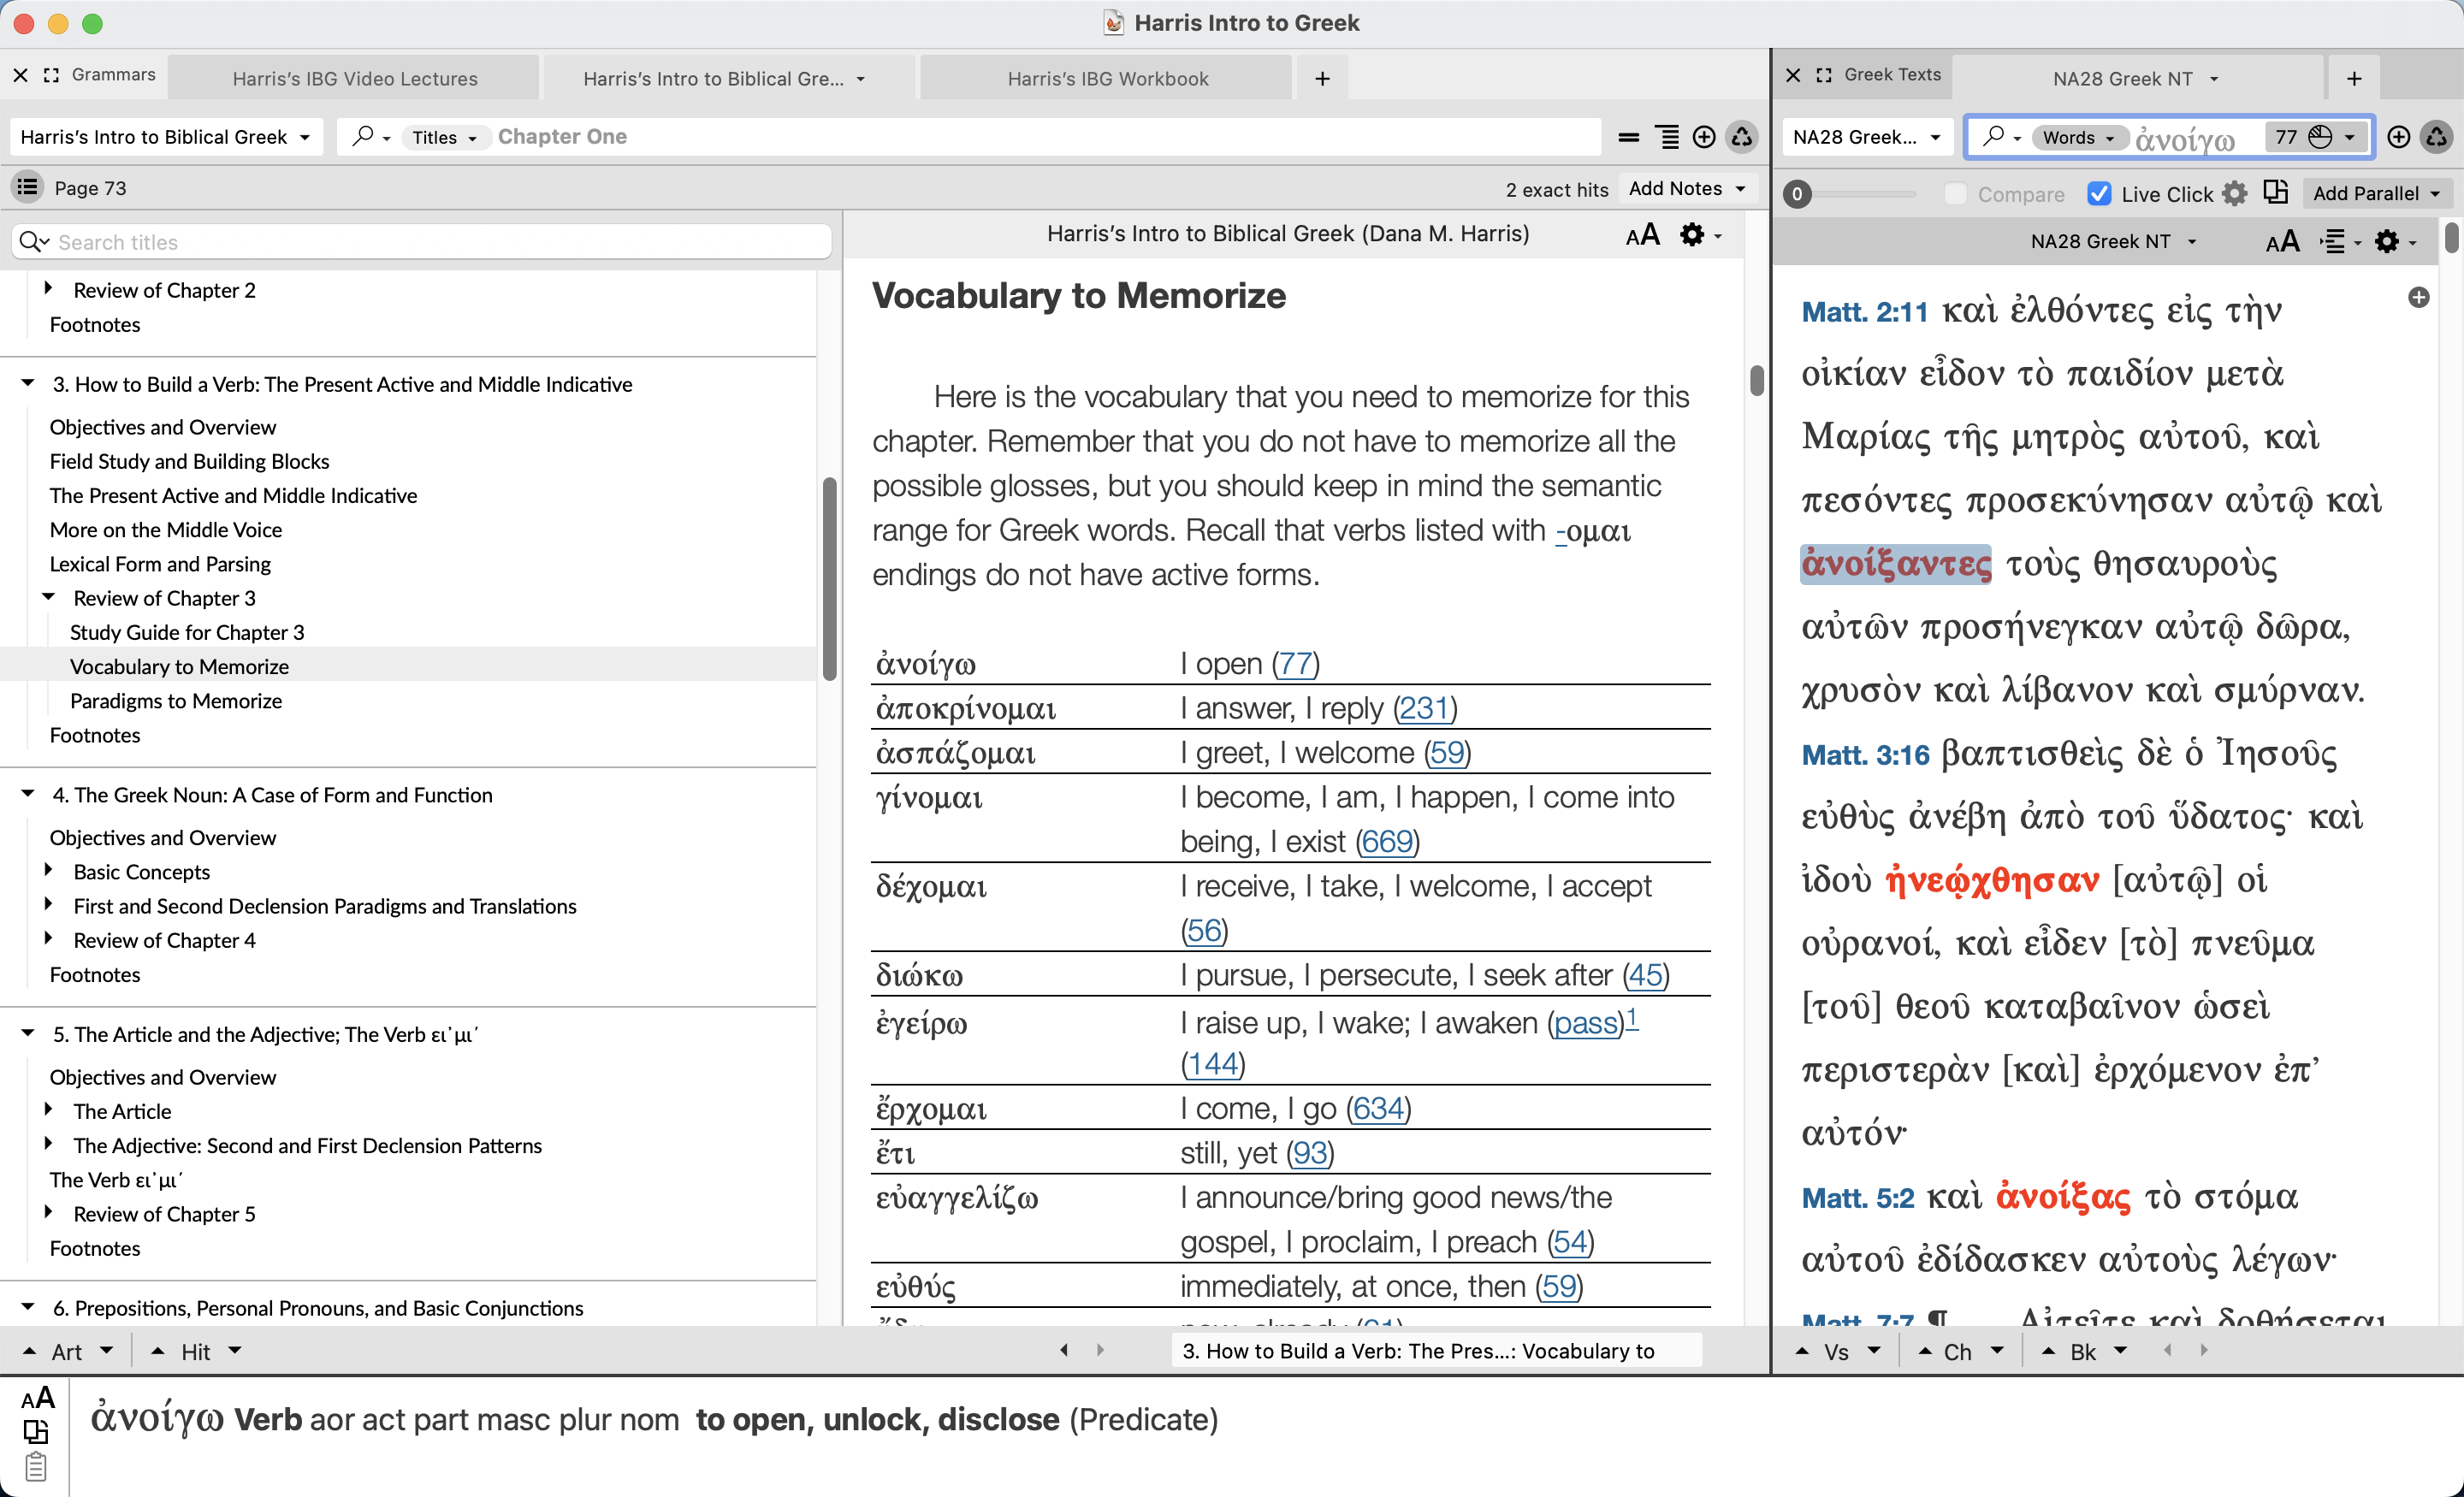Click the plus circle icon beside Matt. 2:11
The height and width of the screenshot is (1497, 2464).
(x=2418, y=297)
